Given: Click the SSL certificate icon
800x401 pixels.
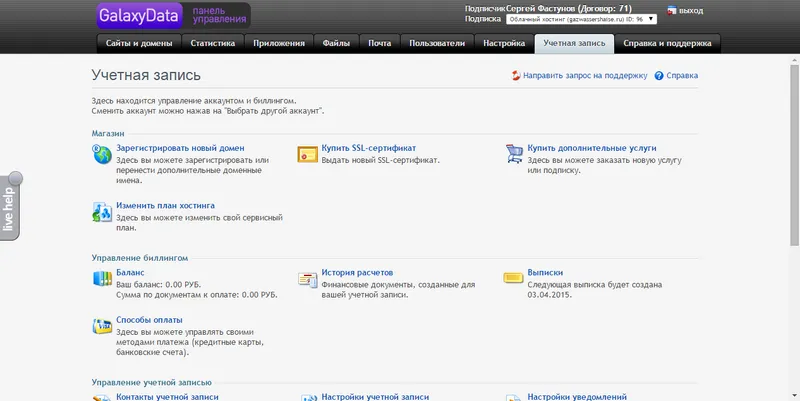Looking at the screenshot, I should pyautogui.click(x=308, y=154).
